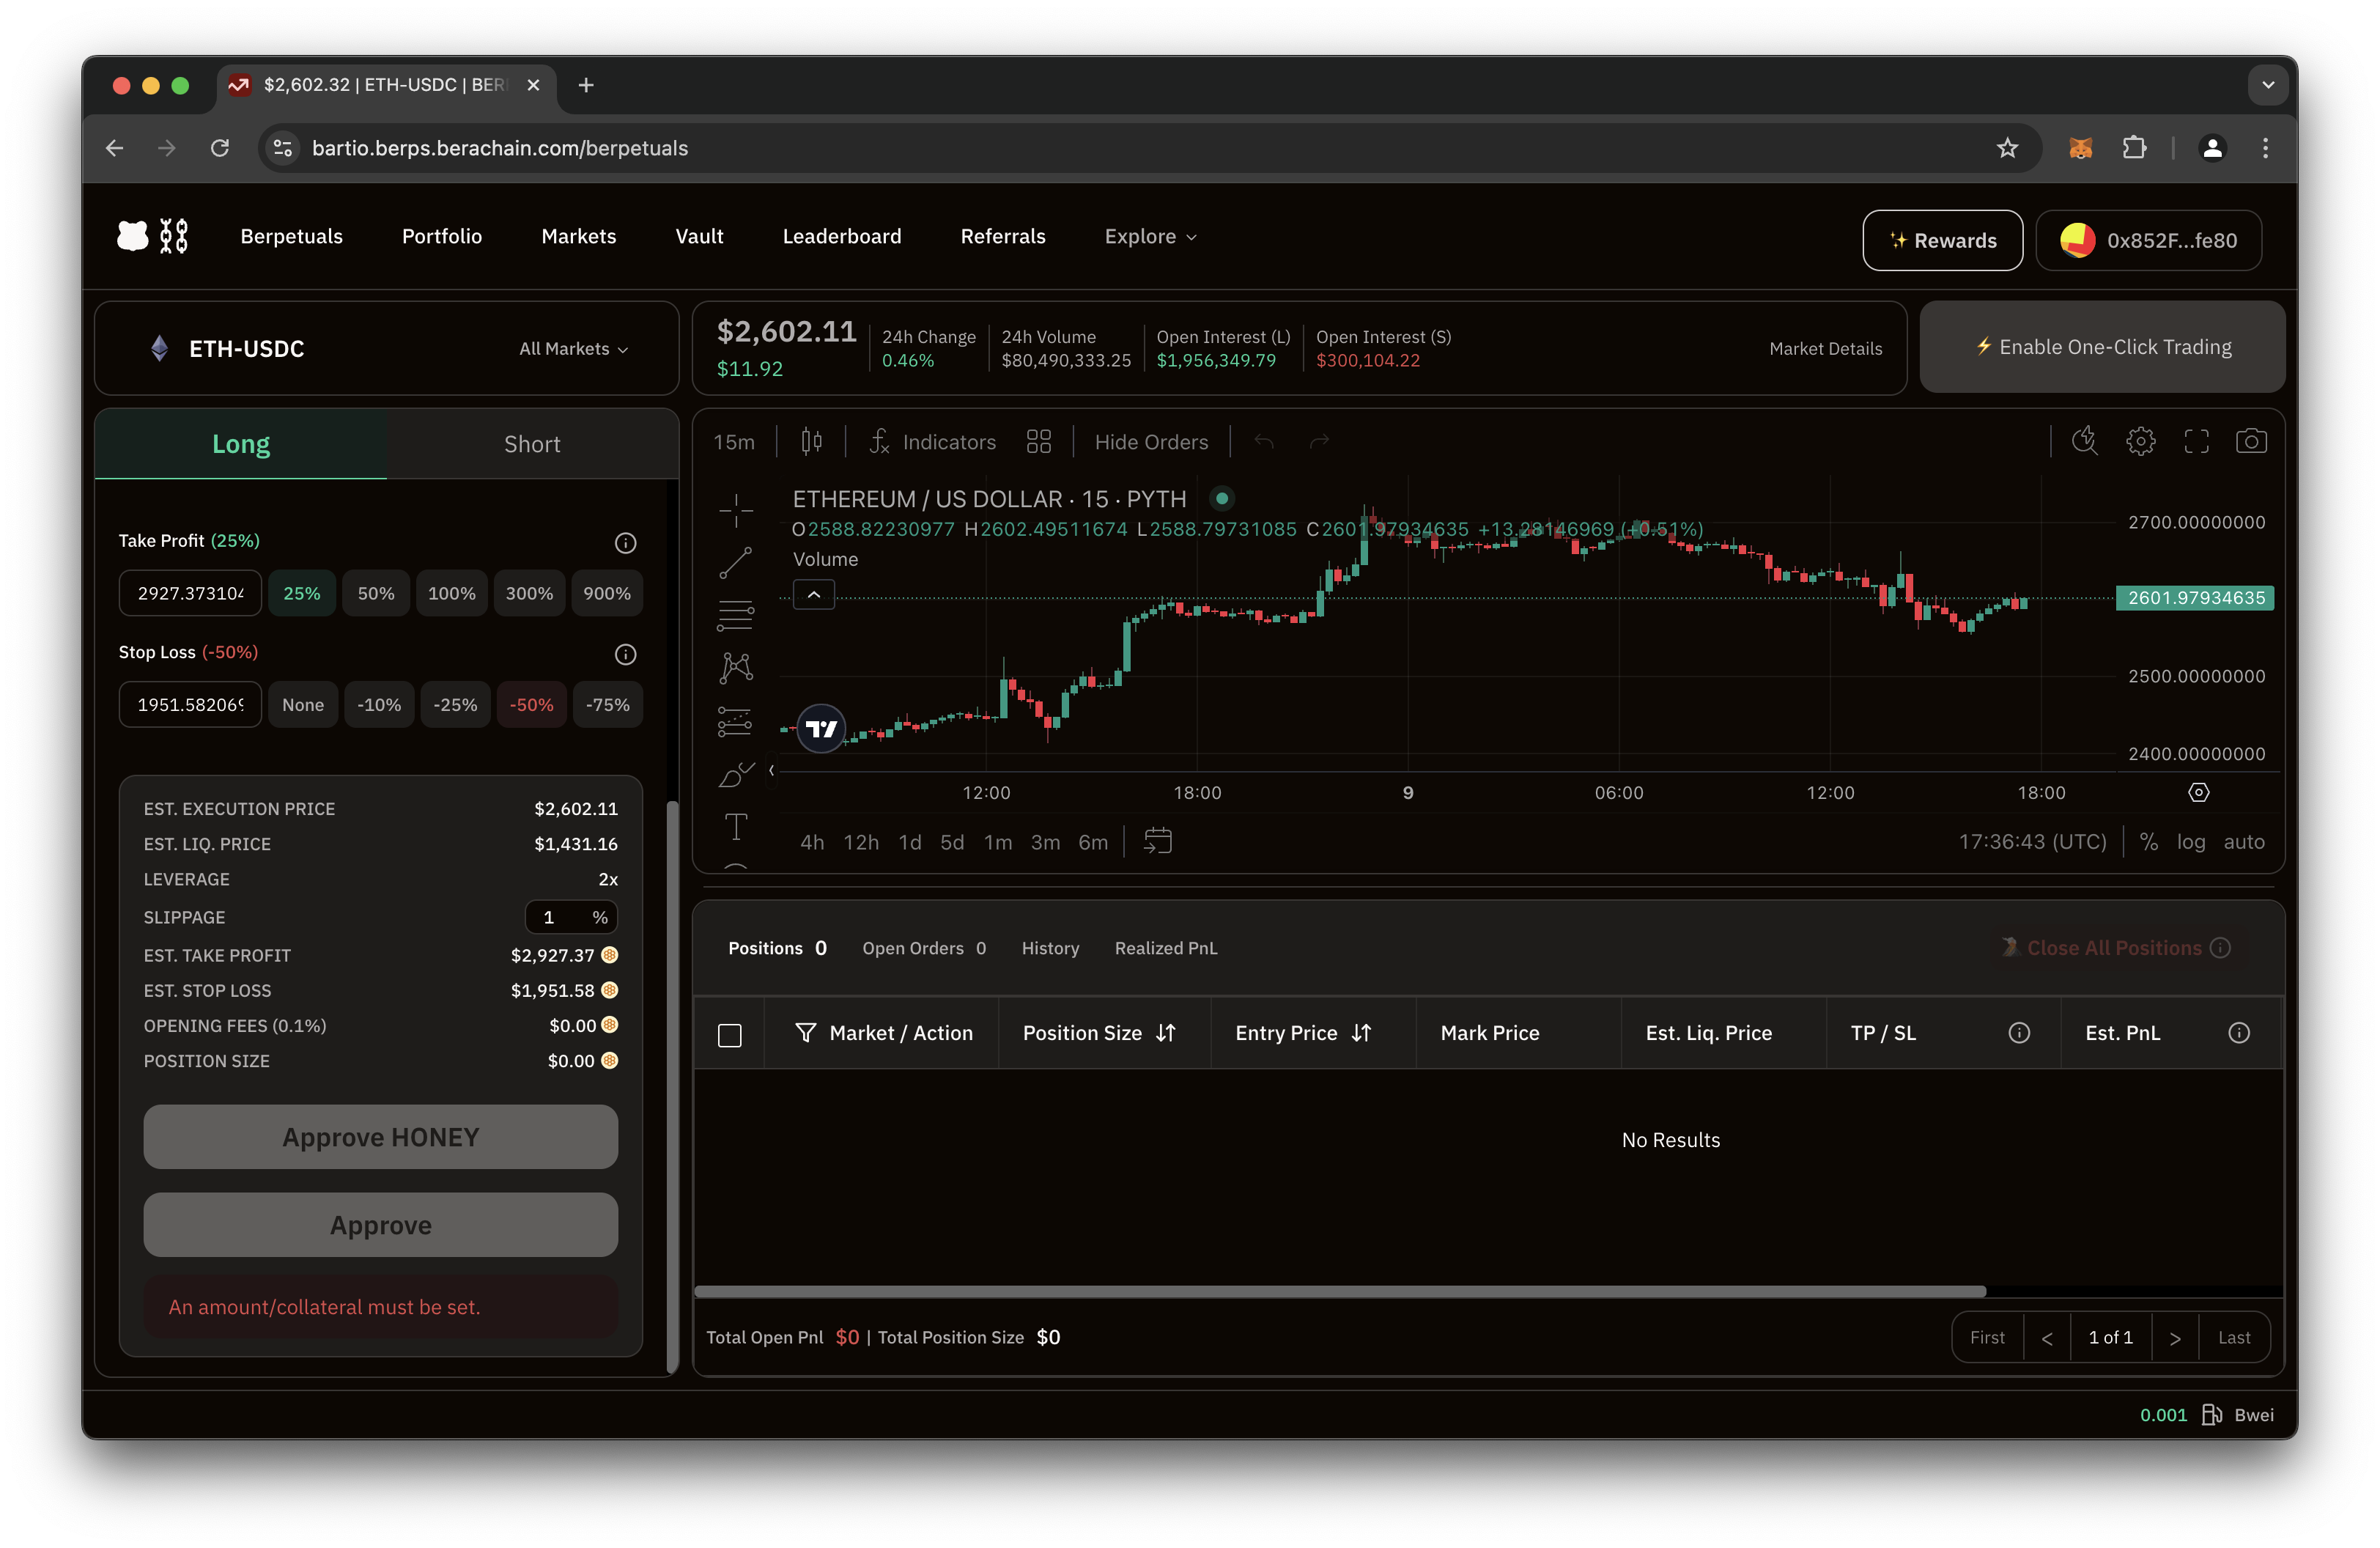Screen dimensions: 2380x1548
Task: Click the order panel vertical scrollbar
Action: [673, 1087]
